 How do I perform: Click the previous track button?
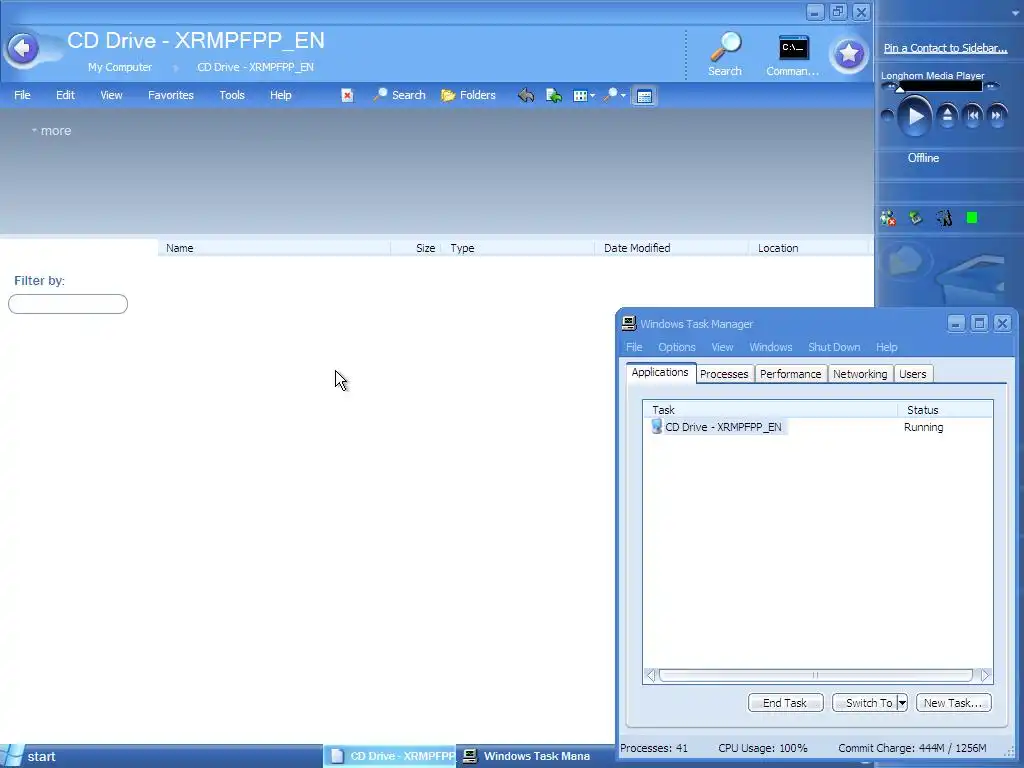[973, 116]
